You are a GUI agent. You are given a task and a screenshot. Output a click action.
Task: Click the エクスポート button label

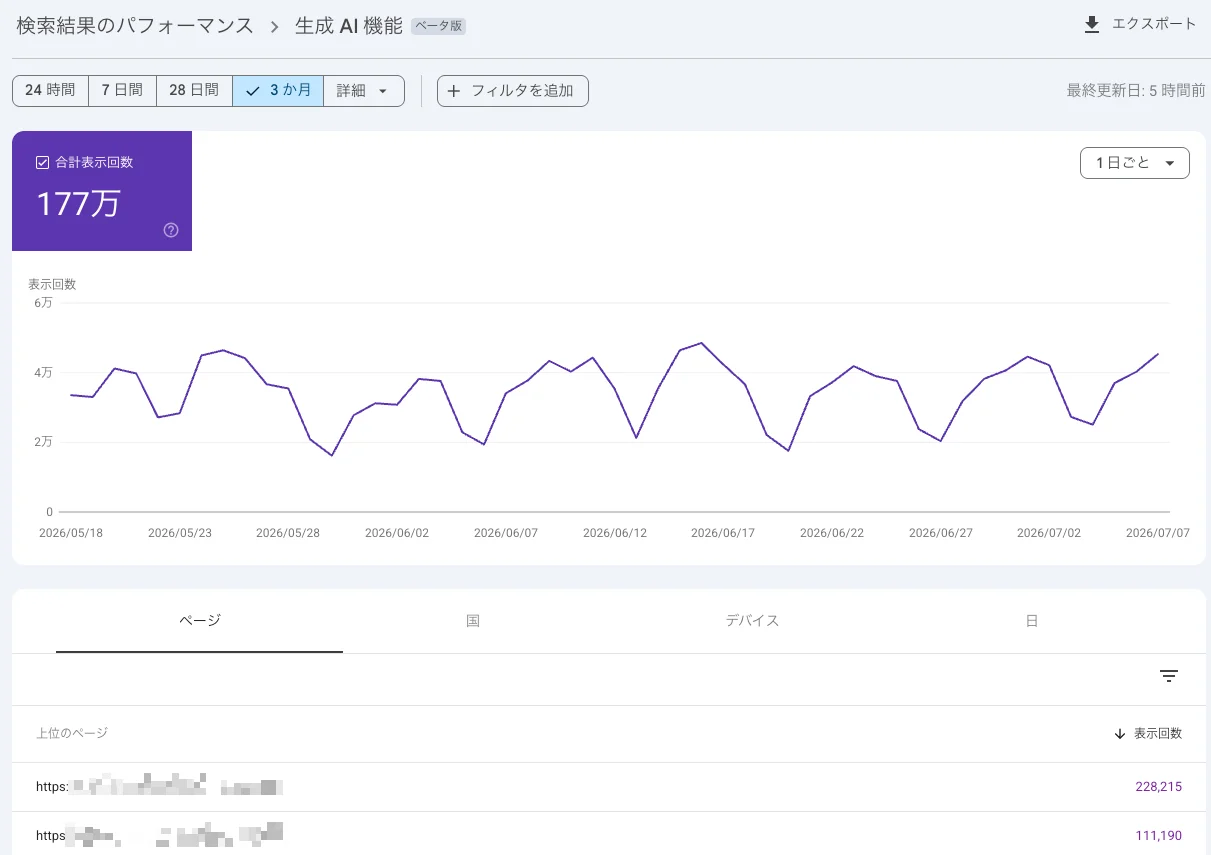click(1154, 25)
